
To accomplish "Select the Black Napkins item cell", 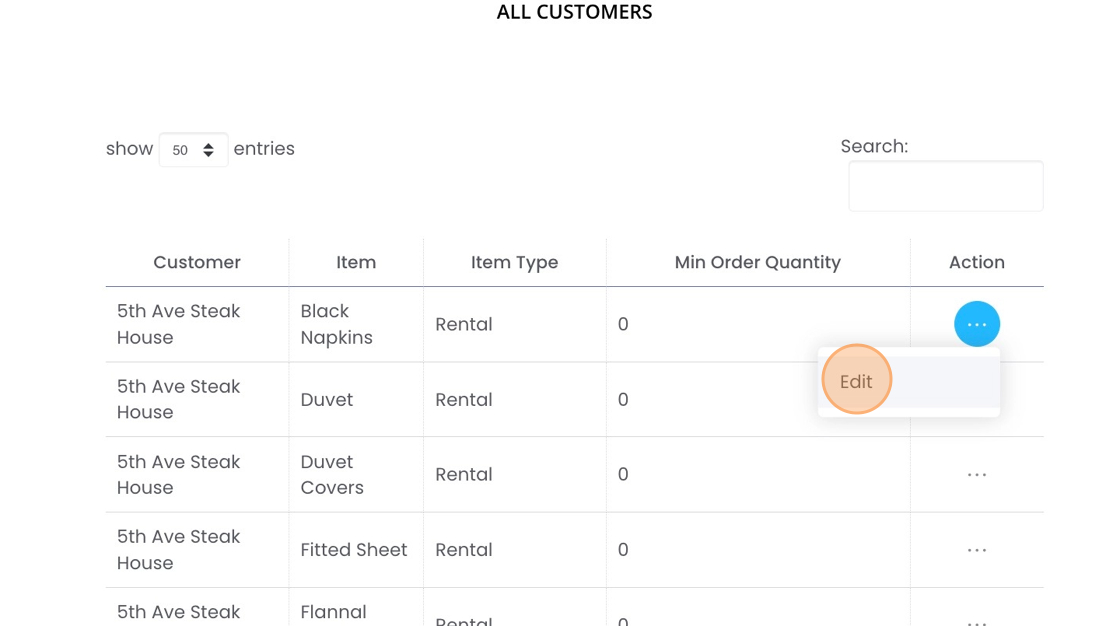I will point(336,324).
